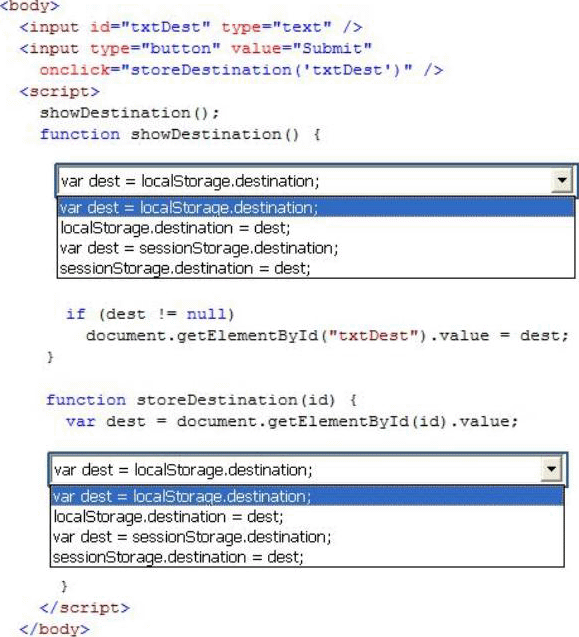Open the dropdown arrow inside storeDestination function
This screenshot has height=637, width=579.
point(551,469)
